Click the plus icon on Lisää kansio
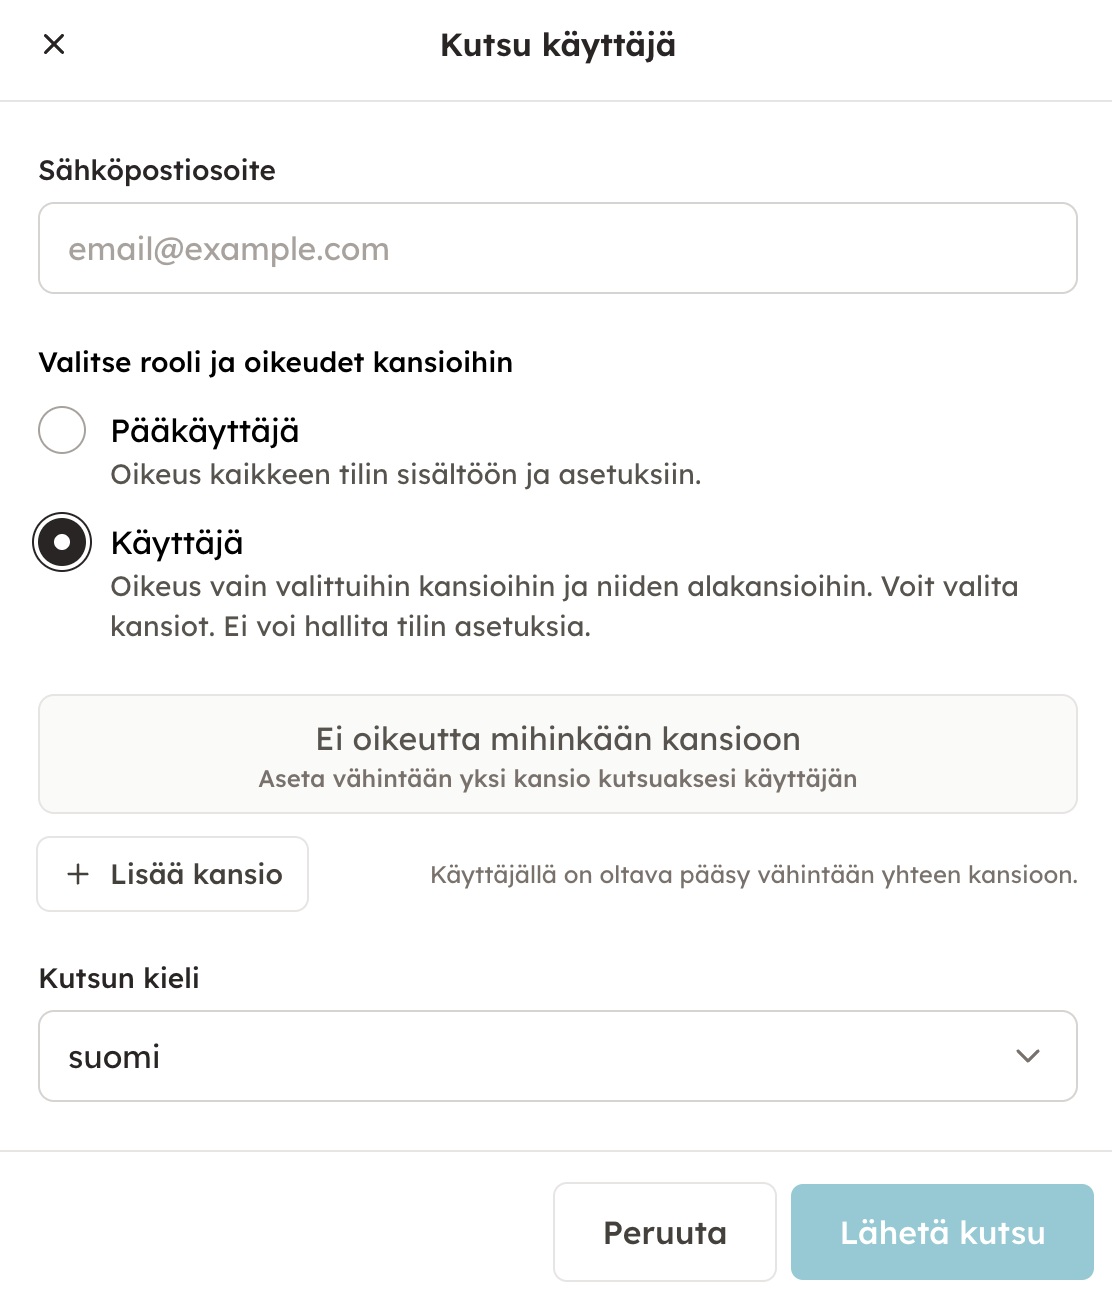1112x1302 pixels. (x=78, y=874)
